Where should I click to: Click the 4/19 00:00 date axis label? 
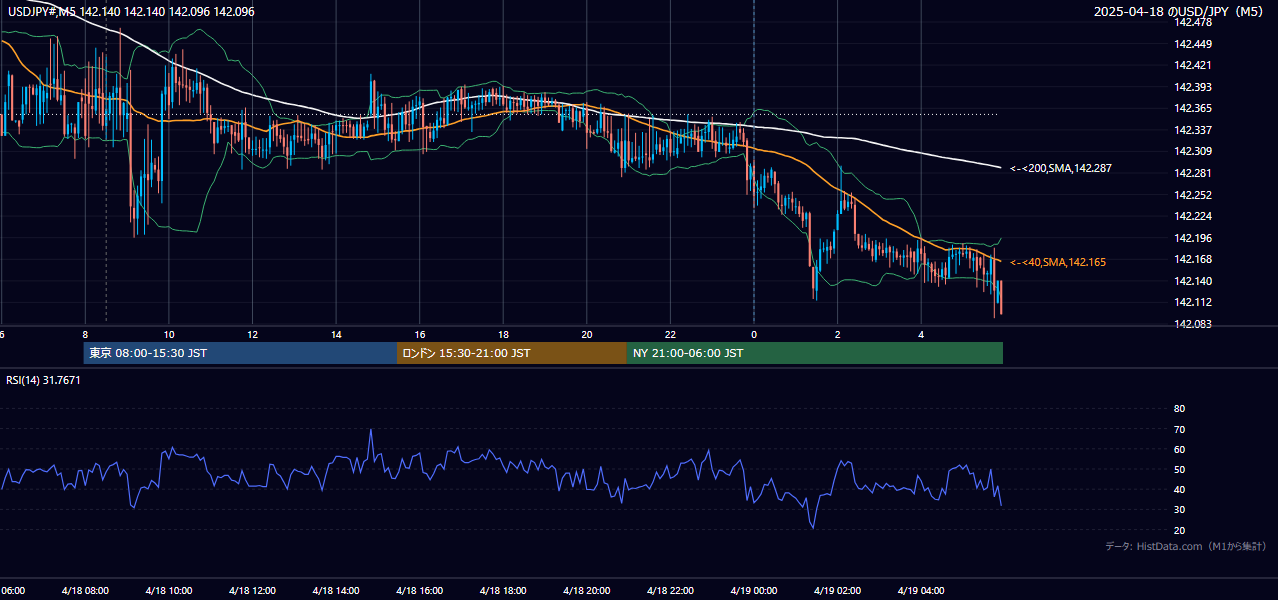click(x=753, y=590)
